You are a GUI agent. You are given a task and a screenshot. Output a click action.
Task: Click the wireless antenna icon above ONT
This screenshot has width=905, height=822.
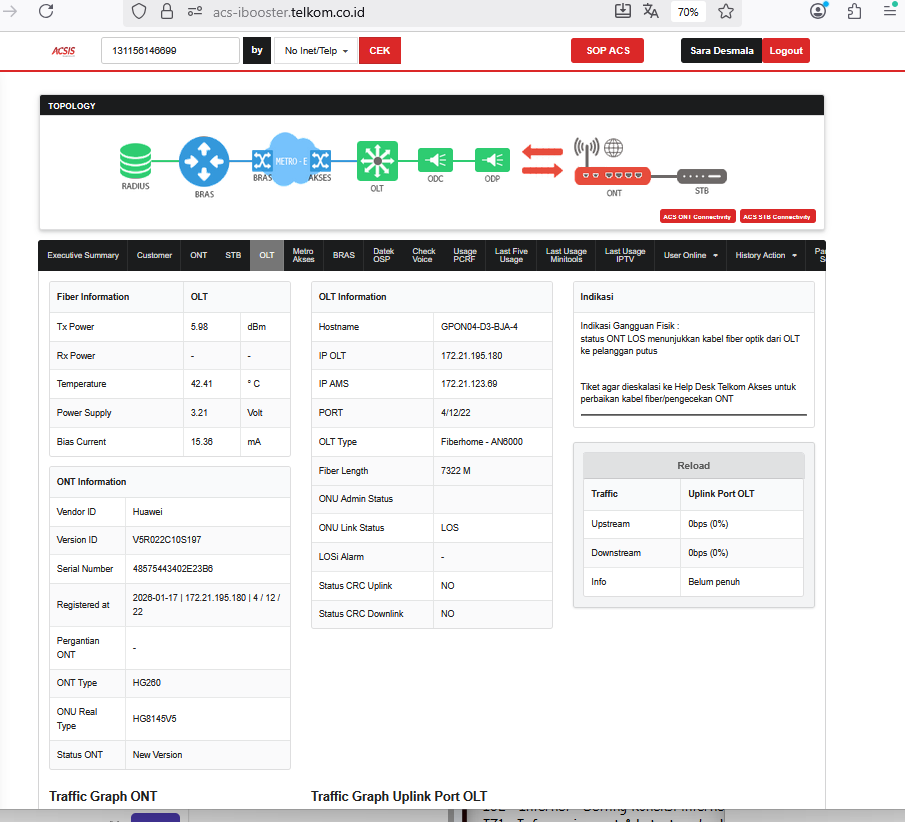tap(586, 151)
